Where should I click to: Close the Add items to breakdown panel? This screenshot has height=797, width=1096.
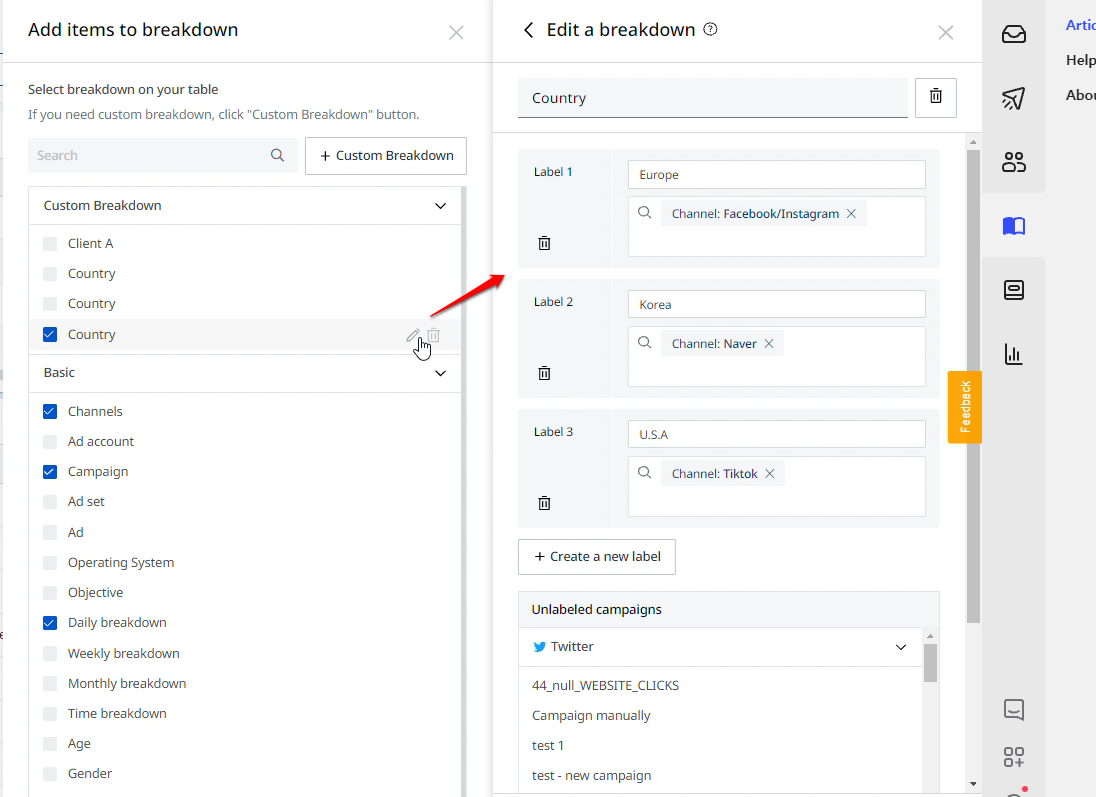click(x=456, y=33)
